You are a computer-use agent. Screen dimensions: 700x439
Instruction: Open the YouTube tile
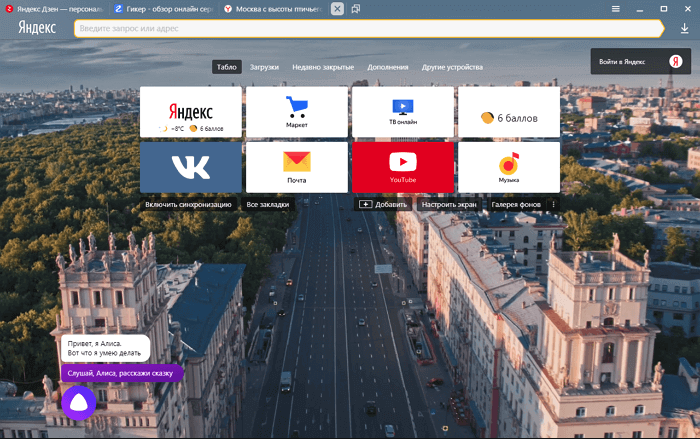click(x=402, y=166)
